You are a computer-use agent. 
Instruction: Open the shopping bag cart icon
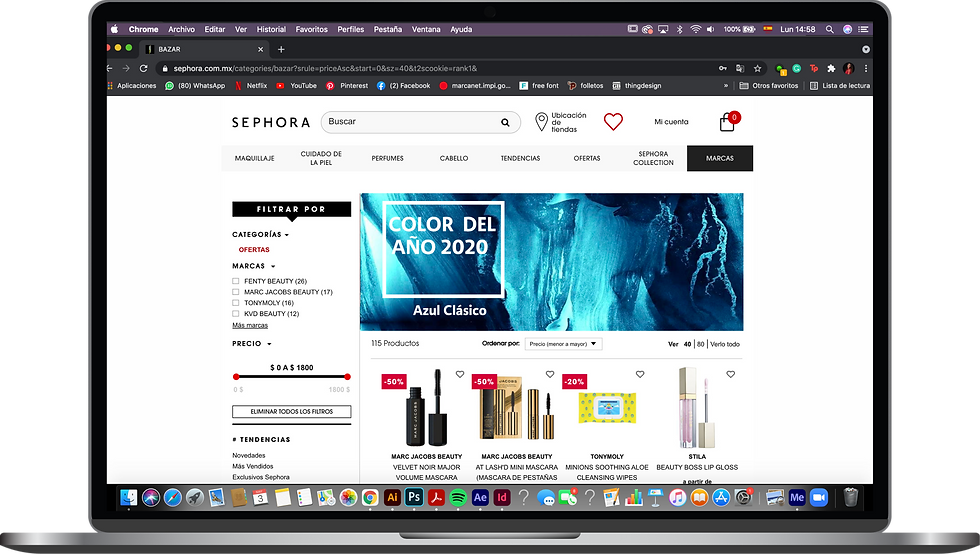click(728, 122)
